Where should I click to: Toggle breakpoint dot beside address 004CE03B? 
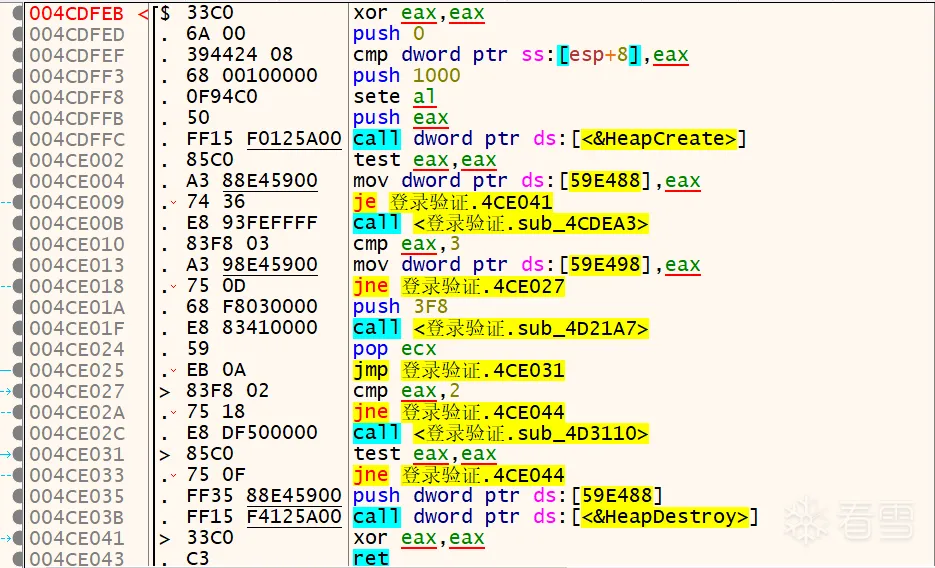pyautogui.click(x=17, y=517)
